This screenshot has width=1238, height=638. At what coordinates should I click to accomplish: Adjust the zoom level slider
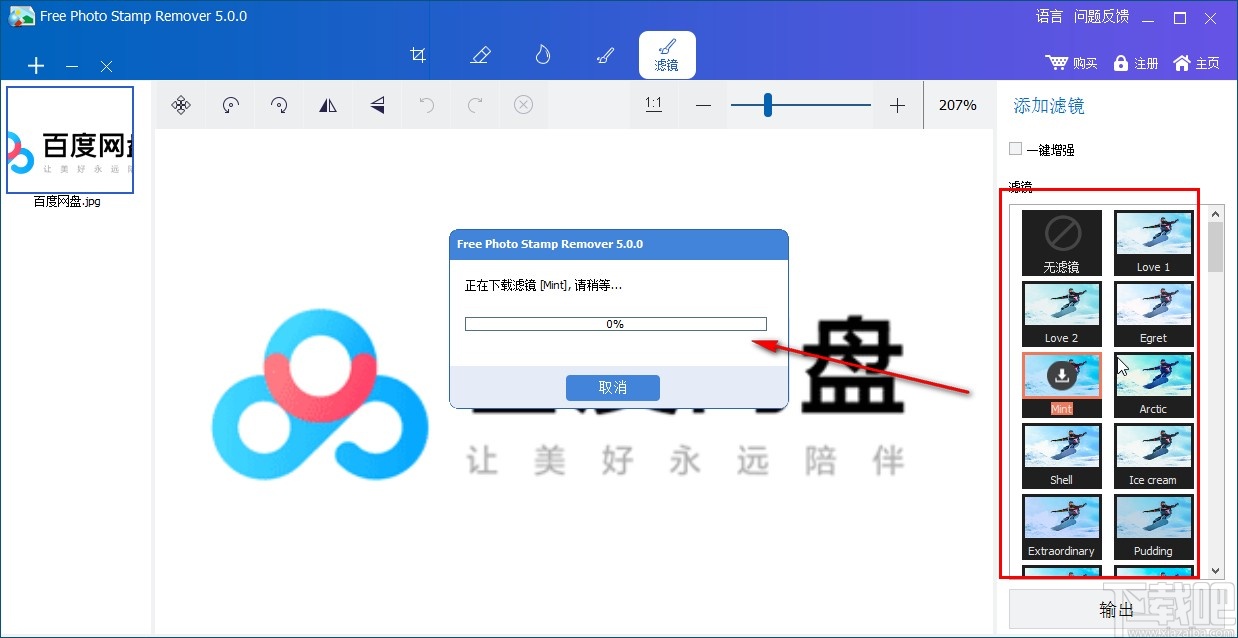[768, 104]
